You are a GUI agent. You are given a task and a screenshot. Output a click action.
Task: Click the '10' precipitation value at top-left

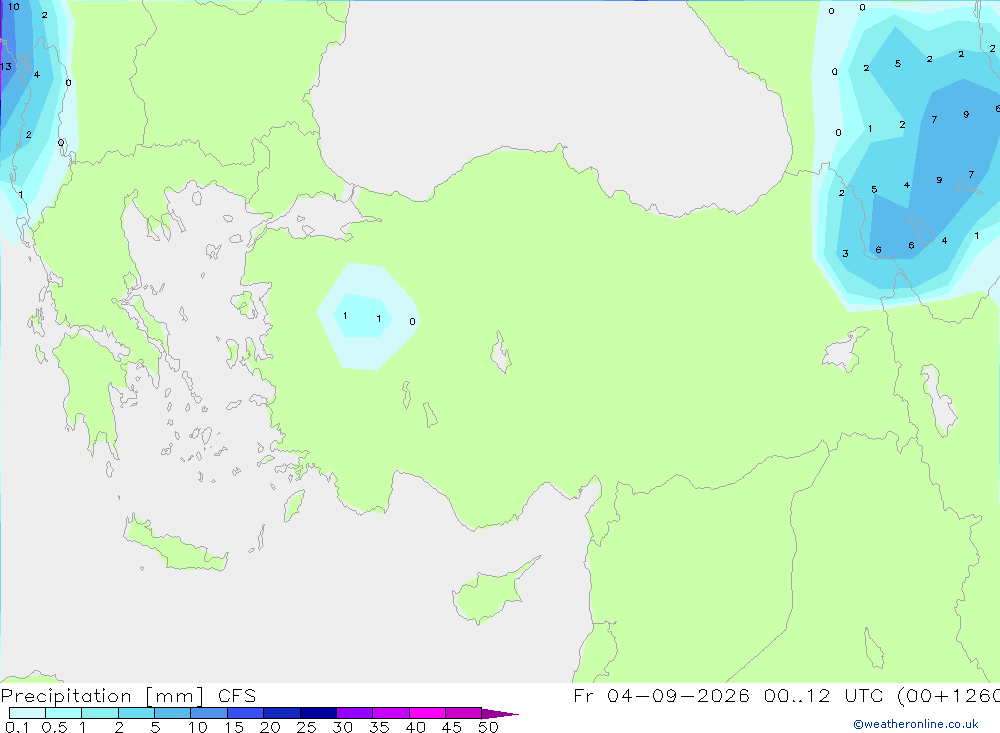(13, 6)
